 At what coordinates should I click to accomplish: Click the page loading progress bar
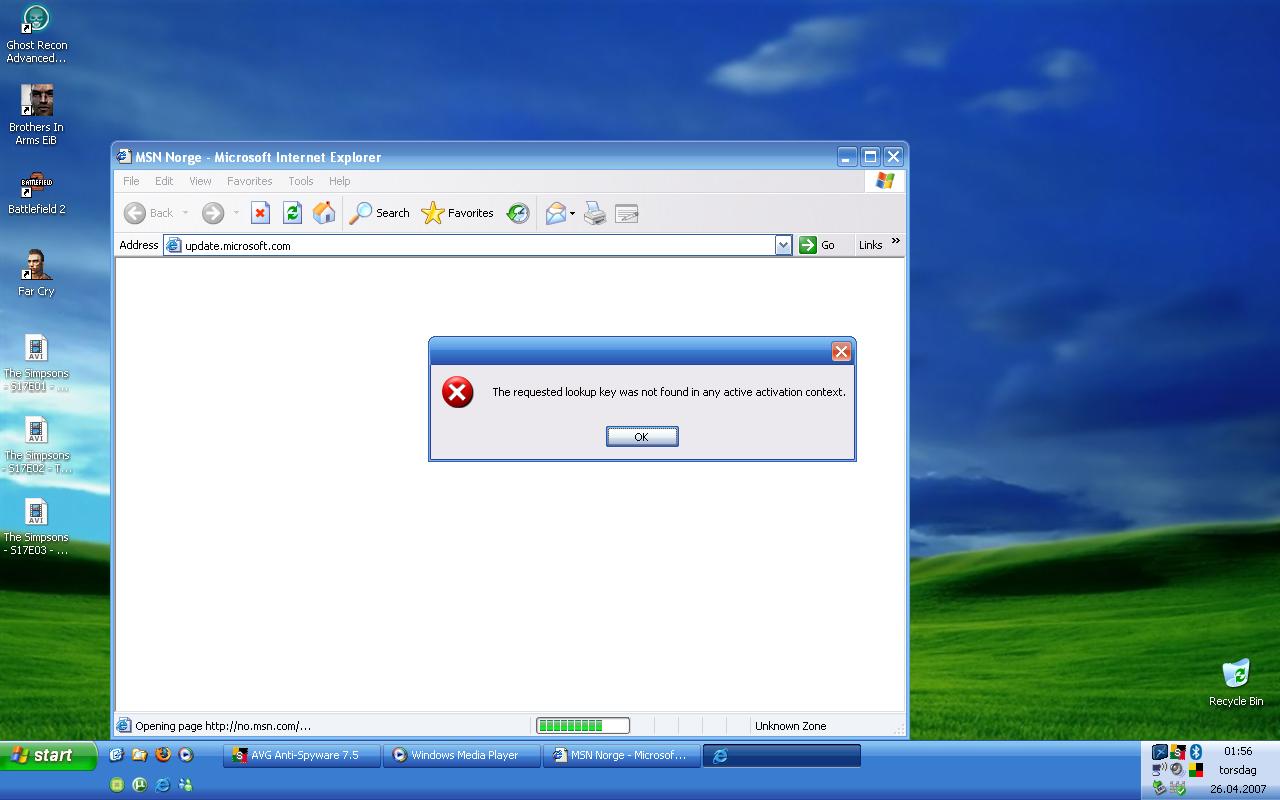[583, 726]
